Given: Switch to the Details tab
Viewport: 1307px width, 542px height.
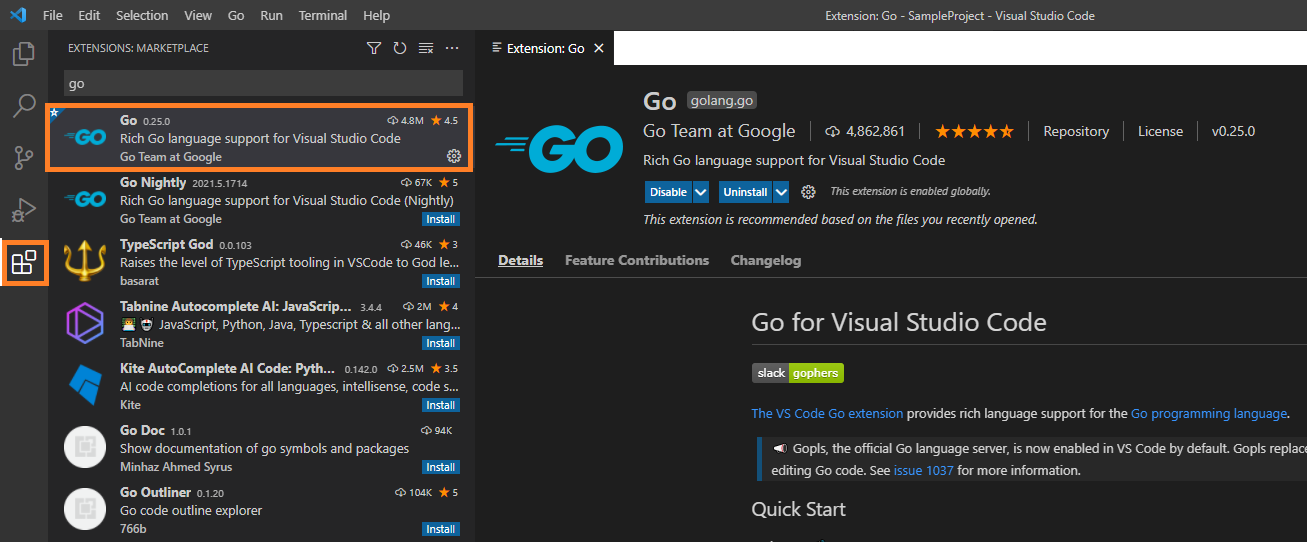Looking at the screenshot, I should click(520, 260).
